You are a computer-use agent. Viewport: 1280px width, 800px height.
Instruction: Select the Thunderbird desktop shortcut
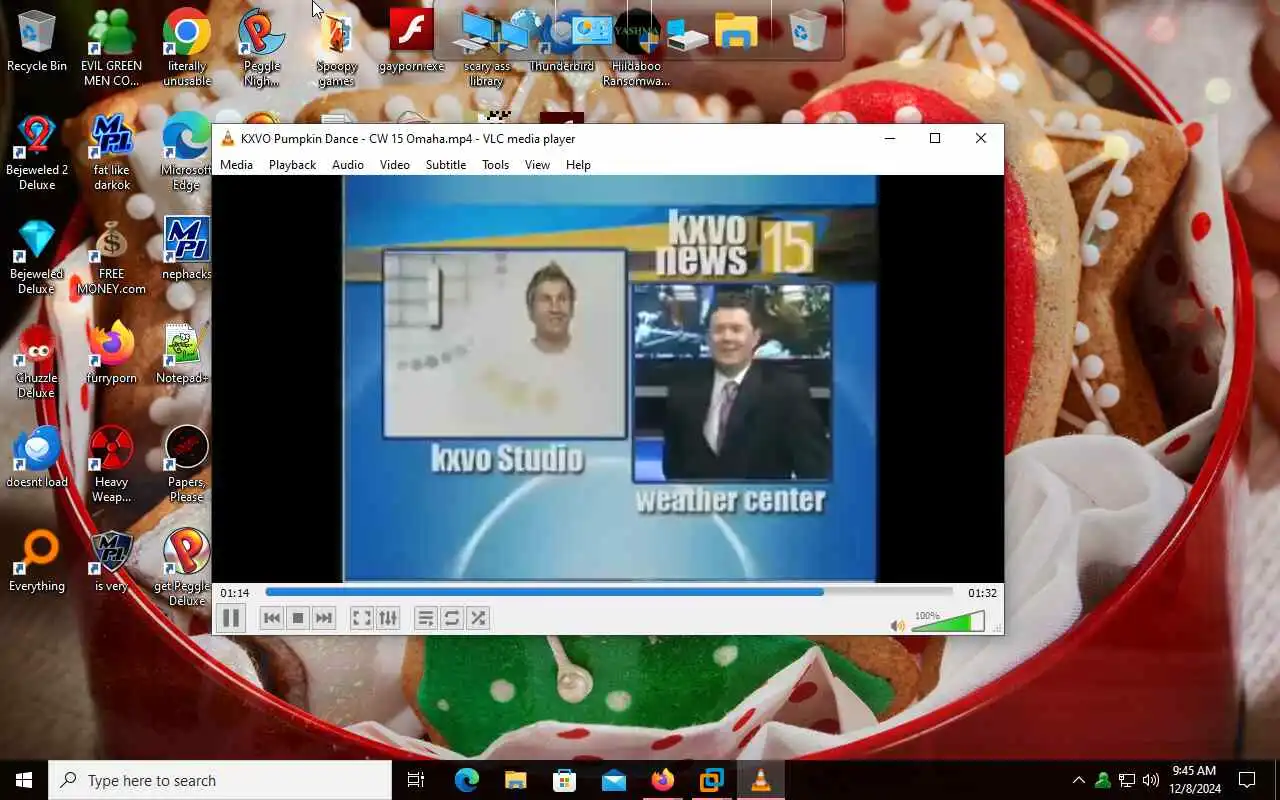[561, 42]
